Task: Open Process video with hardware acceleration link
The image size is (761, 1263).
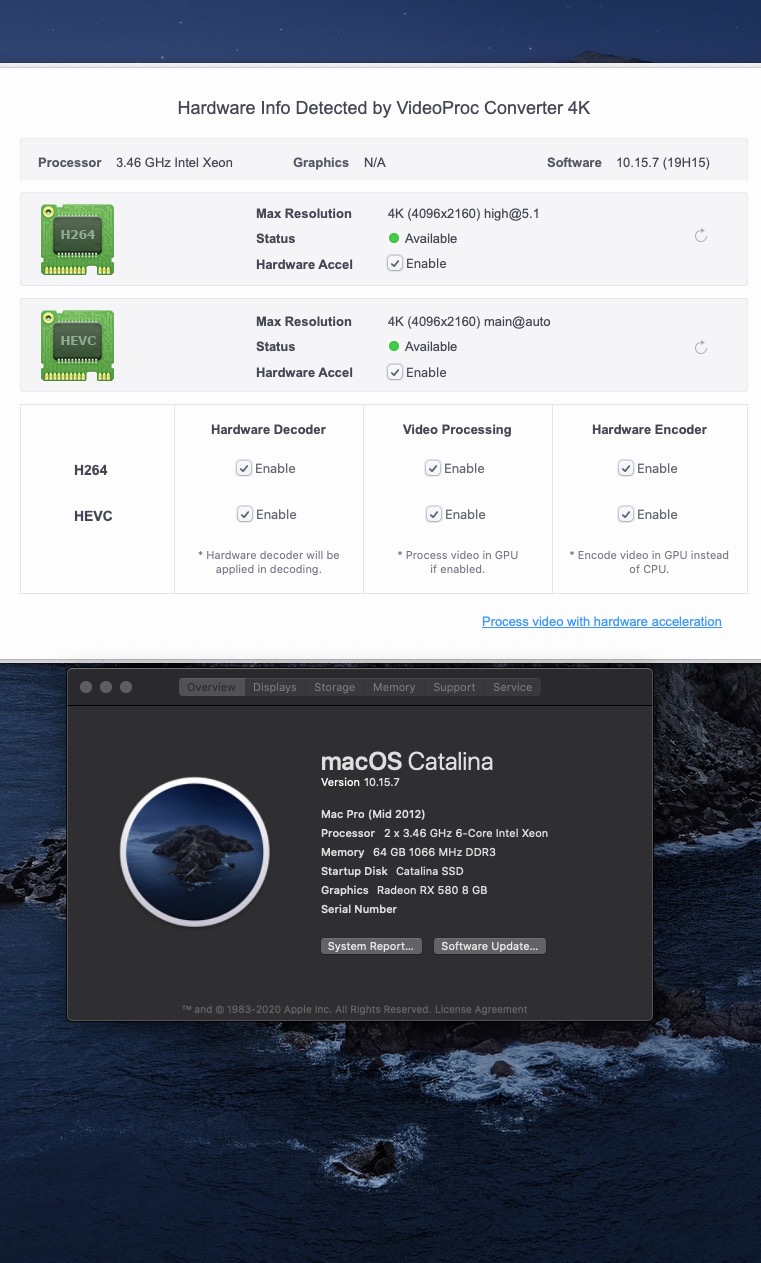Action: [x=602, y=621]
